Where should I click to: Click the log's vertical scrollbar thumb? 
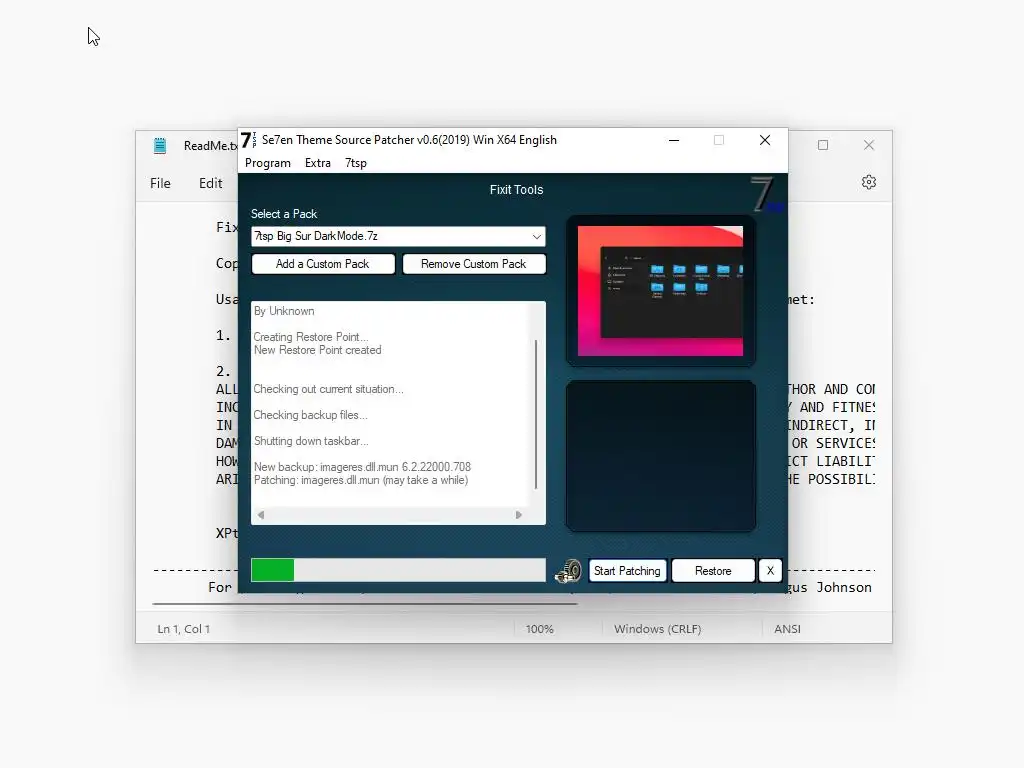click(536, 414)
